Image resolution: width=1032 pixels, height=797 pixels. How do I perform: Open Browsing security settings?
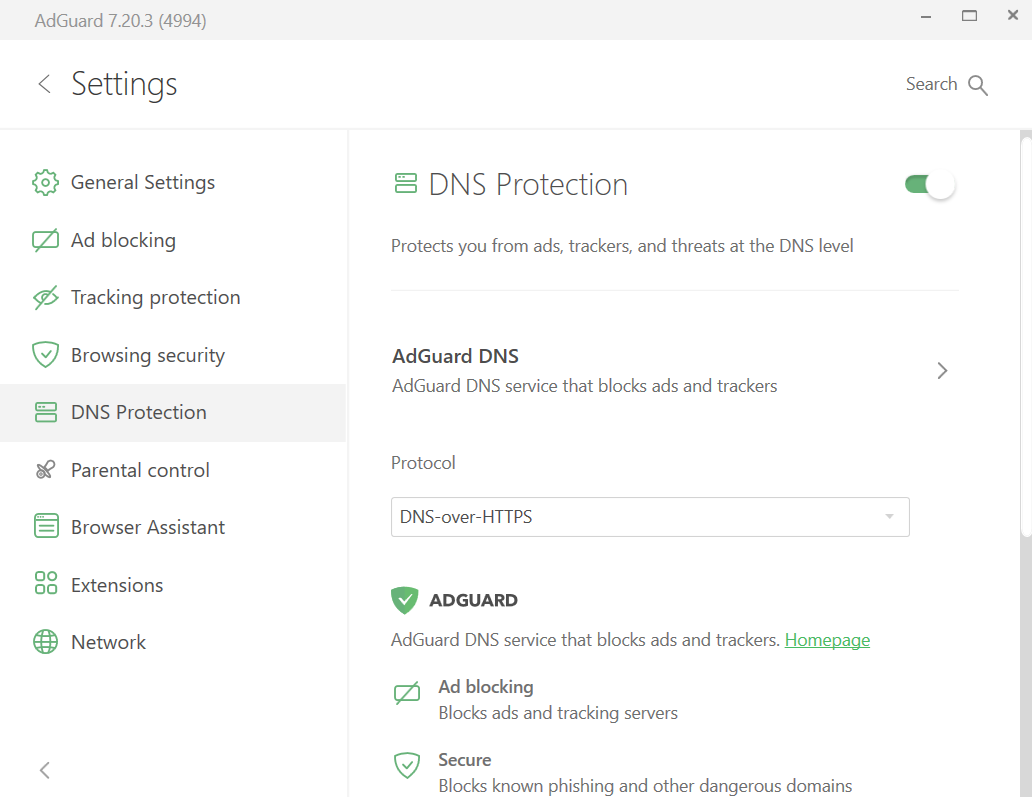point(172,355)
